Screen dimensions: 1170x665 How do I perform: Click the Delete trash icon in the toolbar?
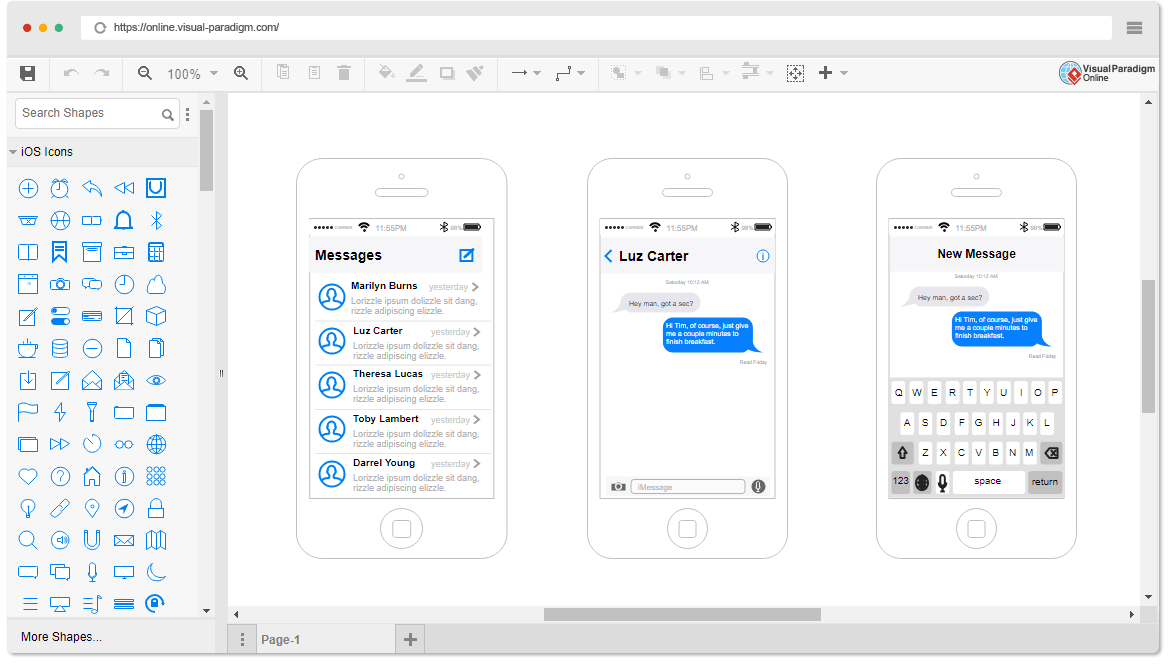(344, 73)
